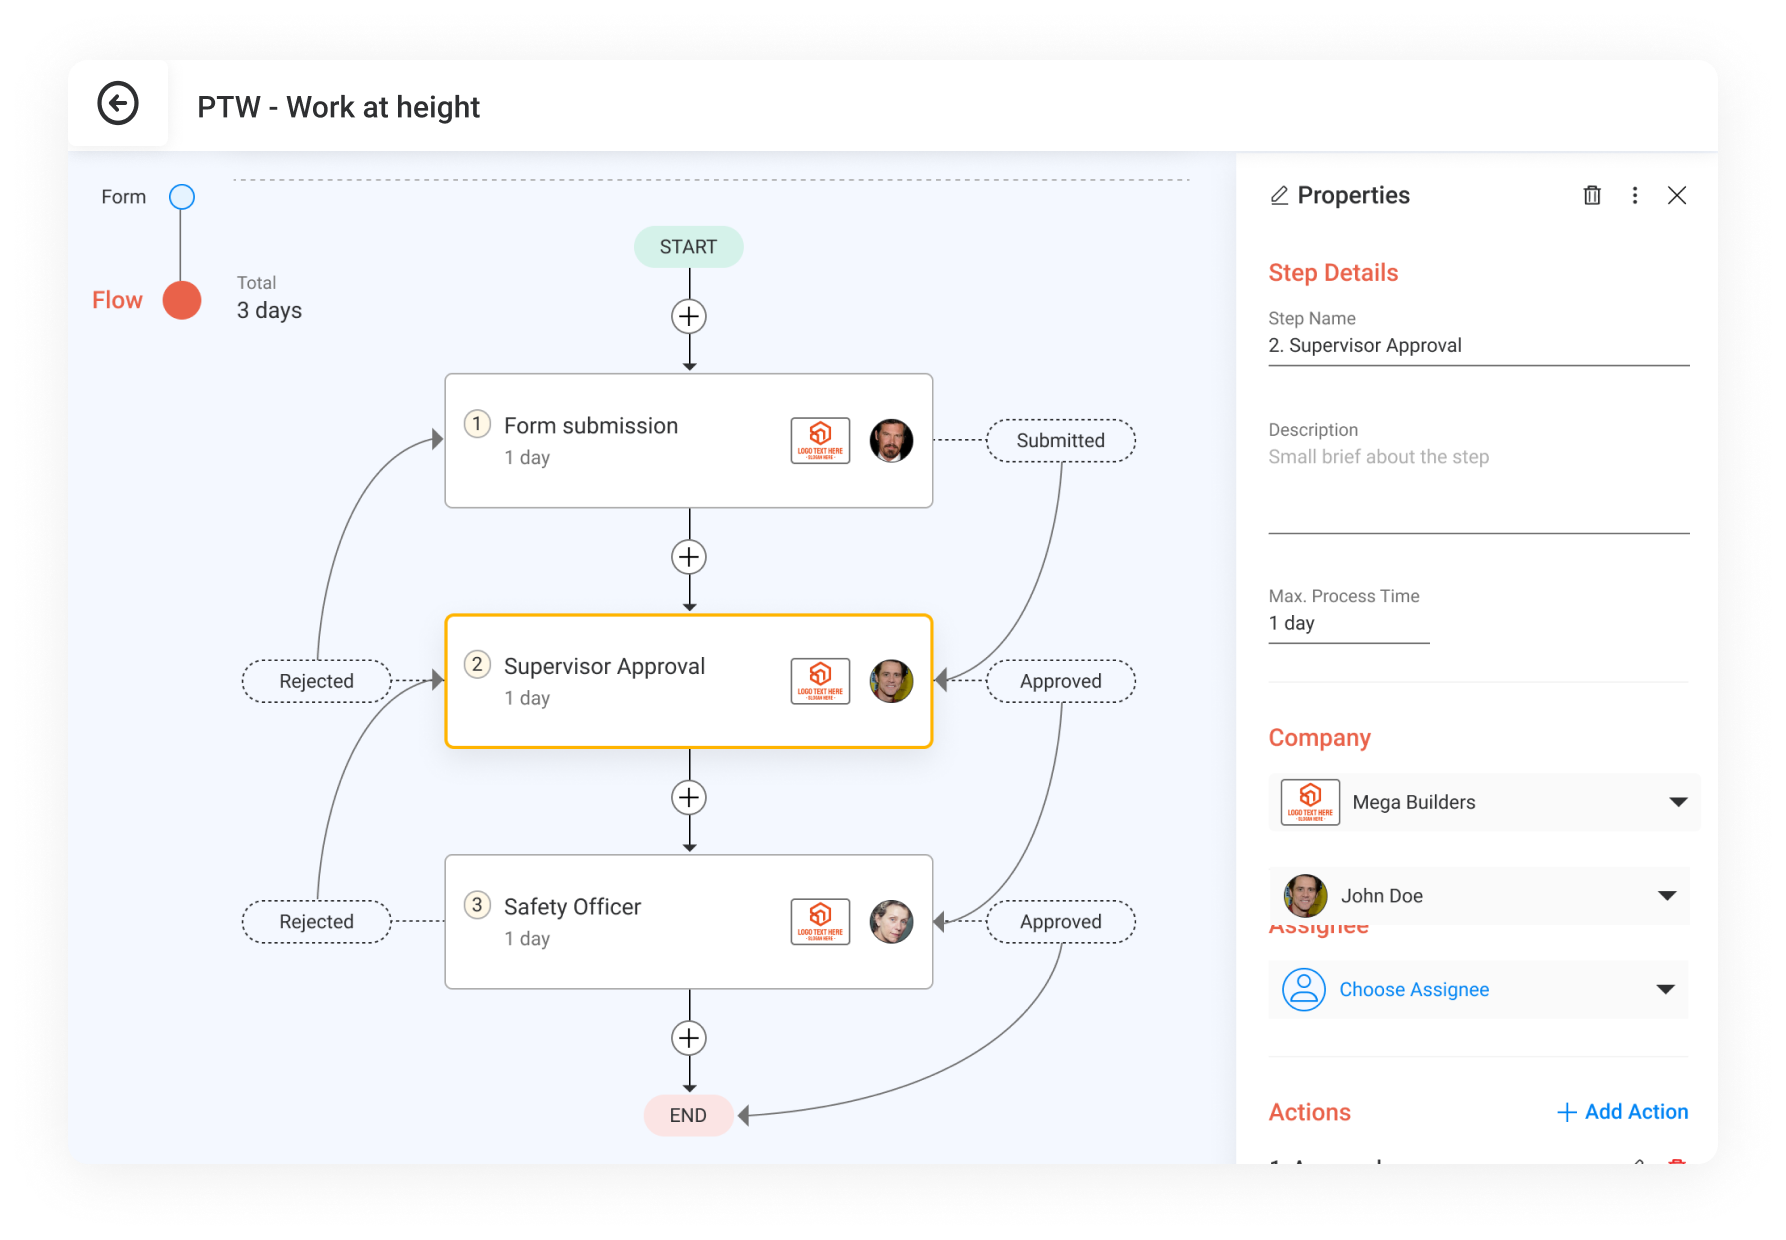The height and width of the screenshot is (1240, 1786).
Task: Click John Doe's avatar on the Supervisor Approval card
Action: [x=891, y=681]
